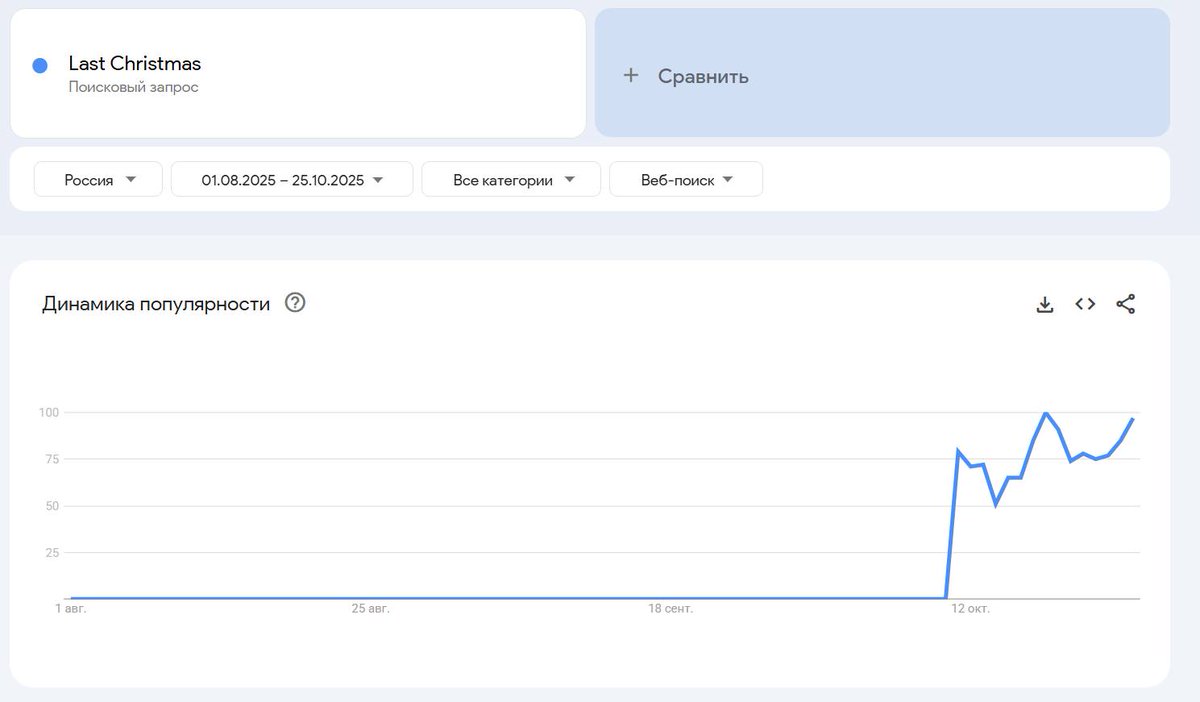Share the popularity chart
The image size is (1200, 702).
coord(1125,304)
